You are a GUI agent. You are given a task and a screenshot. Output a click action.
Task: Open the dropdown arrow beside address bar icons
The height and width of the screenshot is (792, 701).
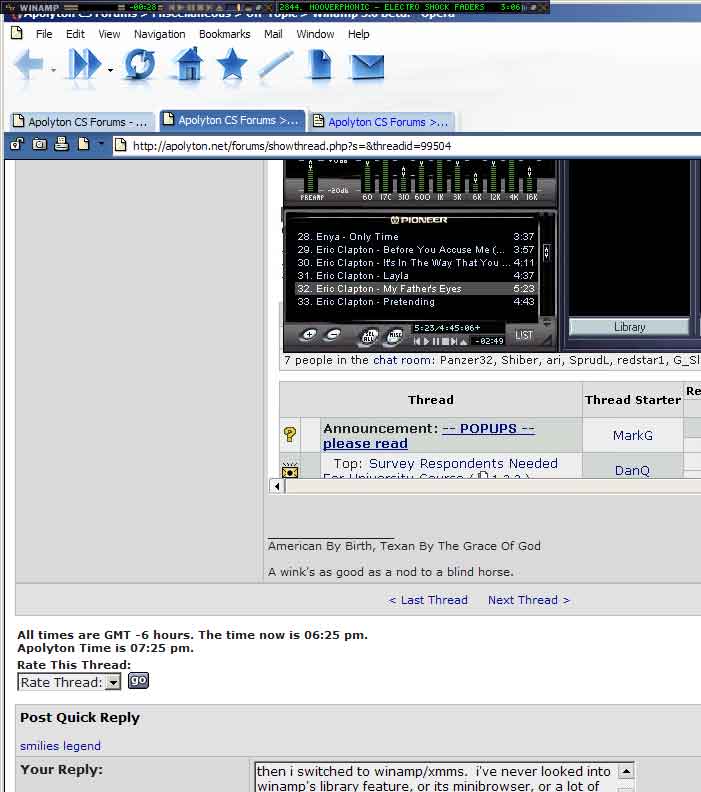pyautogui.click(x=101, y=144)
